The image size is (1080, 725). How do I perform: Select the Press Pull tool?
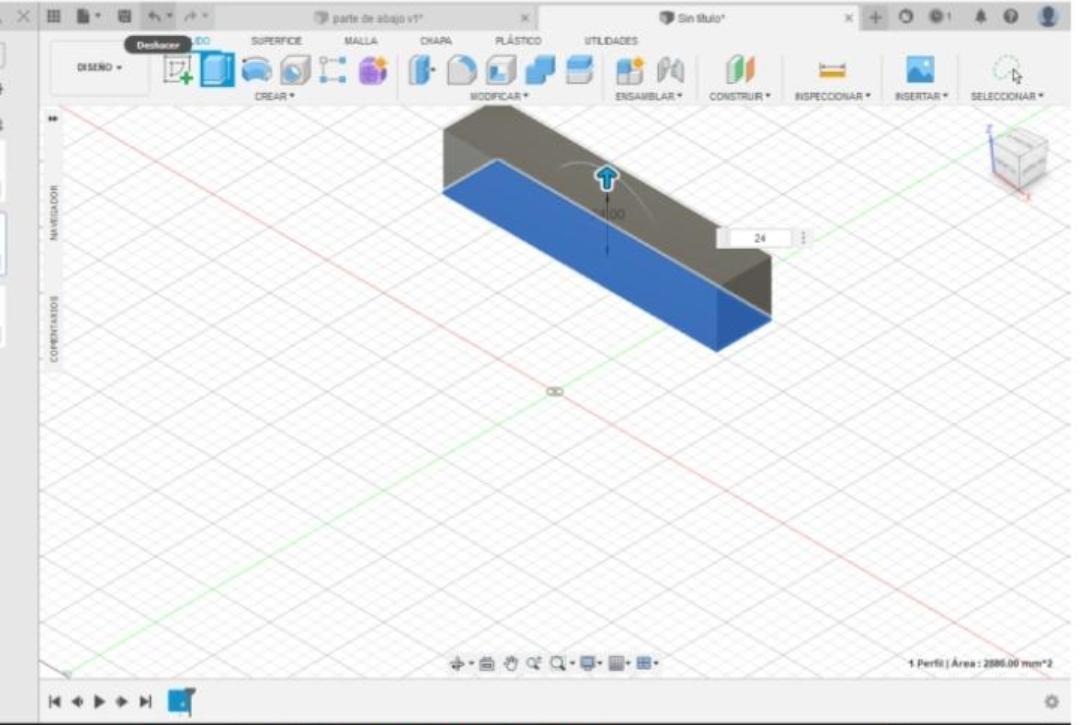point(422,70)
